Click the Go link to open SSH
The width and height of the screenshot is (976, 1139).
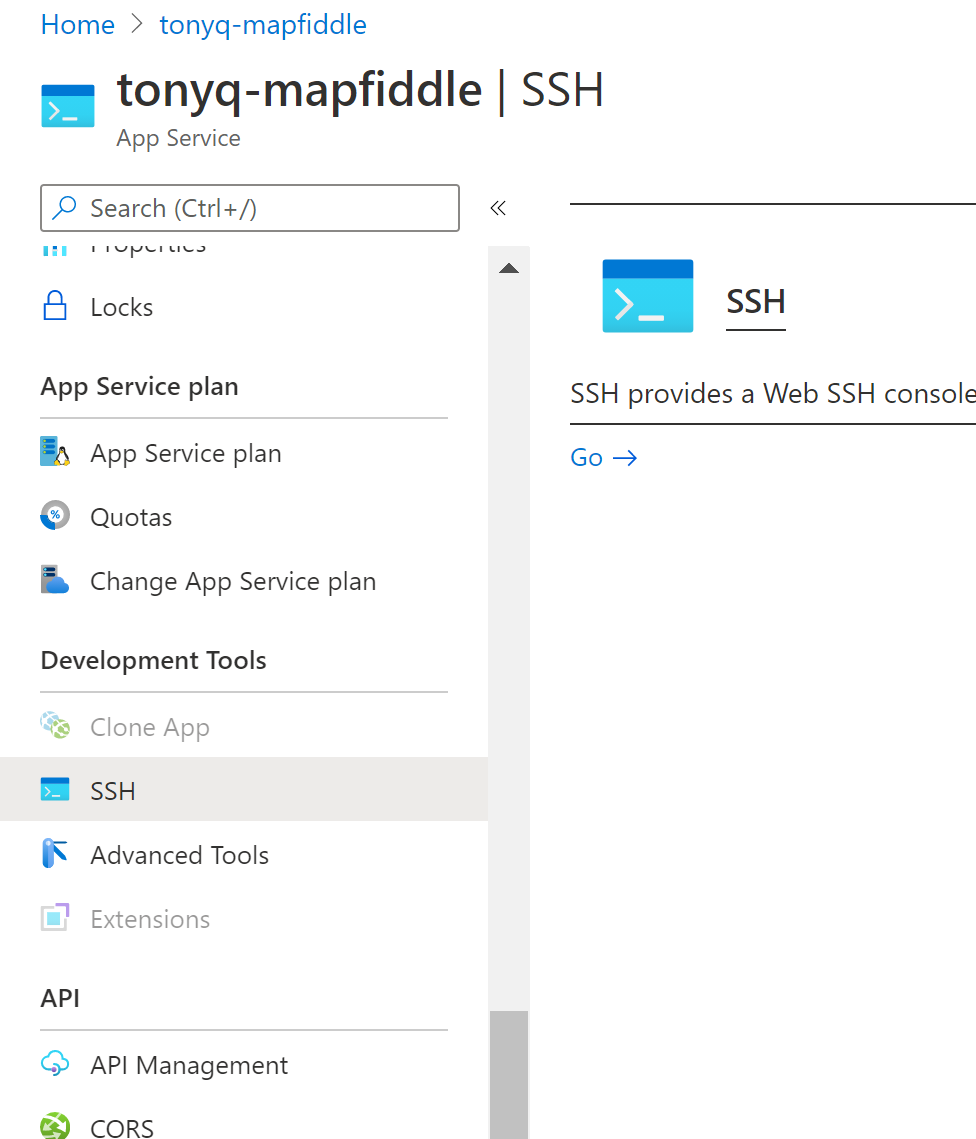tap(586, 458)
